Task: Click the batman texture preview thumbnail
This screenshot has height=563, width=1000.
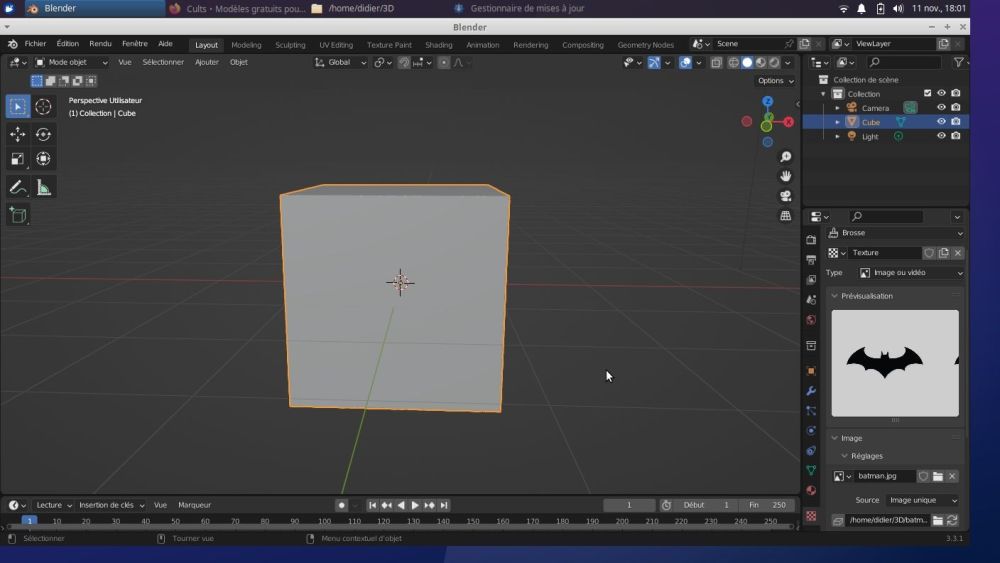Action: coord(895,362)
